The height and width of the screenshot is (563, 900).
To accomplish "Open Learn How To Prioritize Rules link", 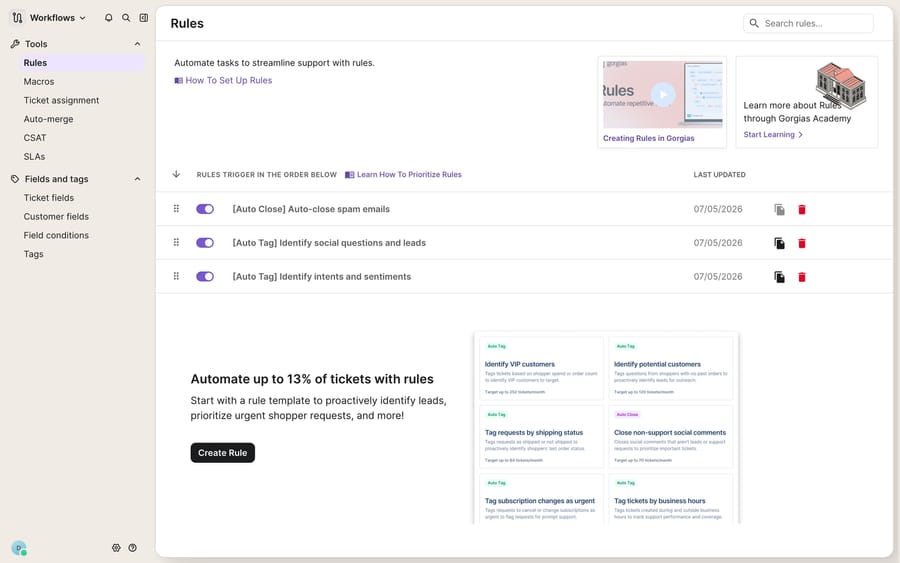I will pos(409,174).
